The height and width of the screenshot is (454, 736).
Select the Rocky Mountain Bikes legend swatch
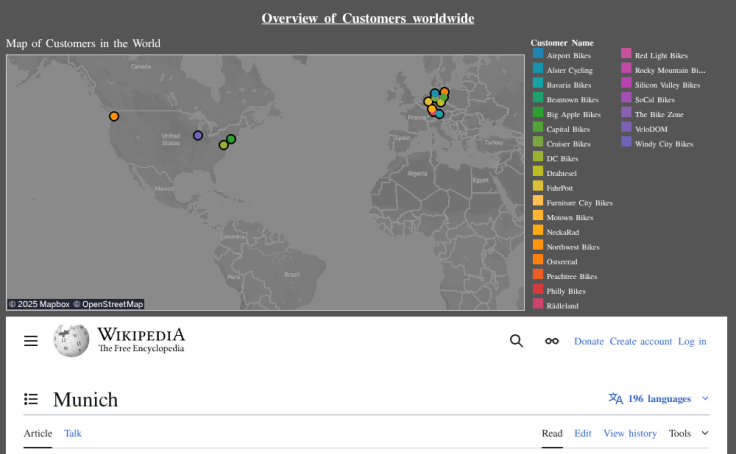click(626, 68)
